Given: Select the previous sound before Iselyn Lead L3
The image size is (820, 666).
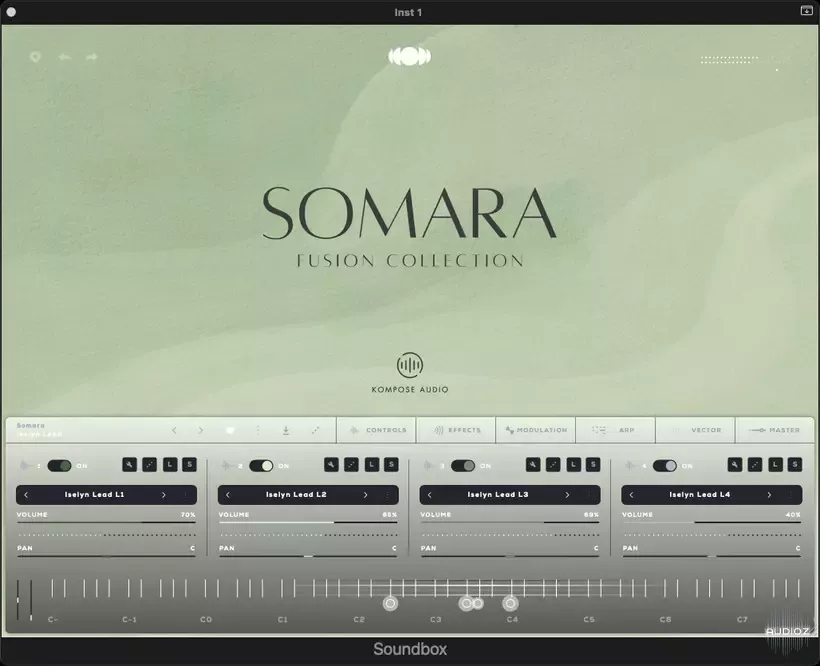Looking at the screenshot, I should click(x=430, y=495).
